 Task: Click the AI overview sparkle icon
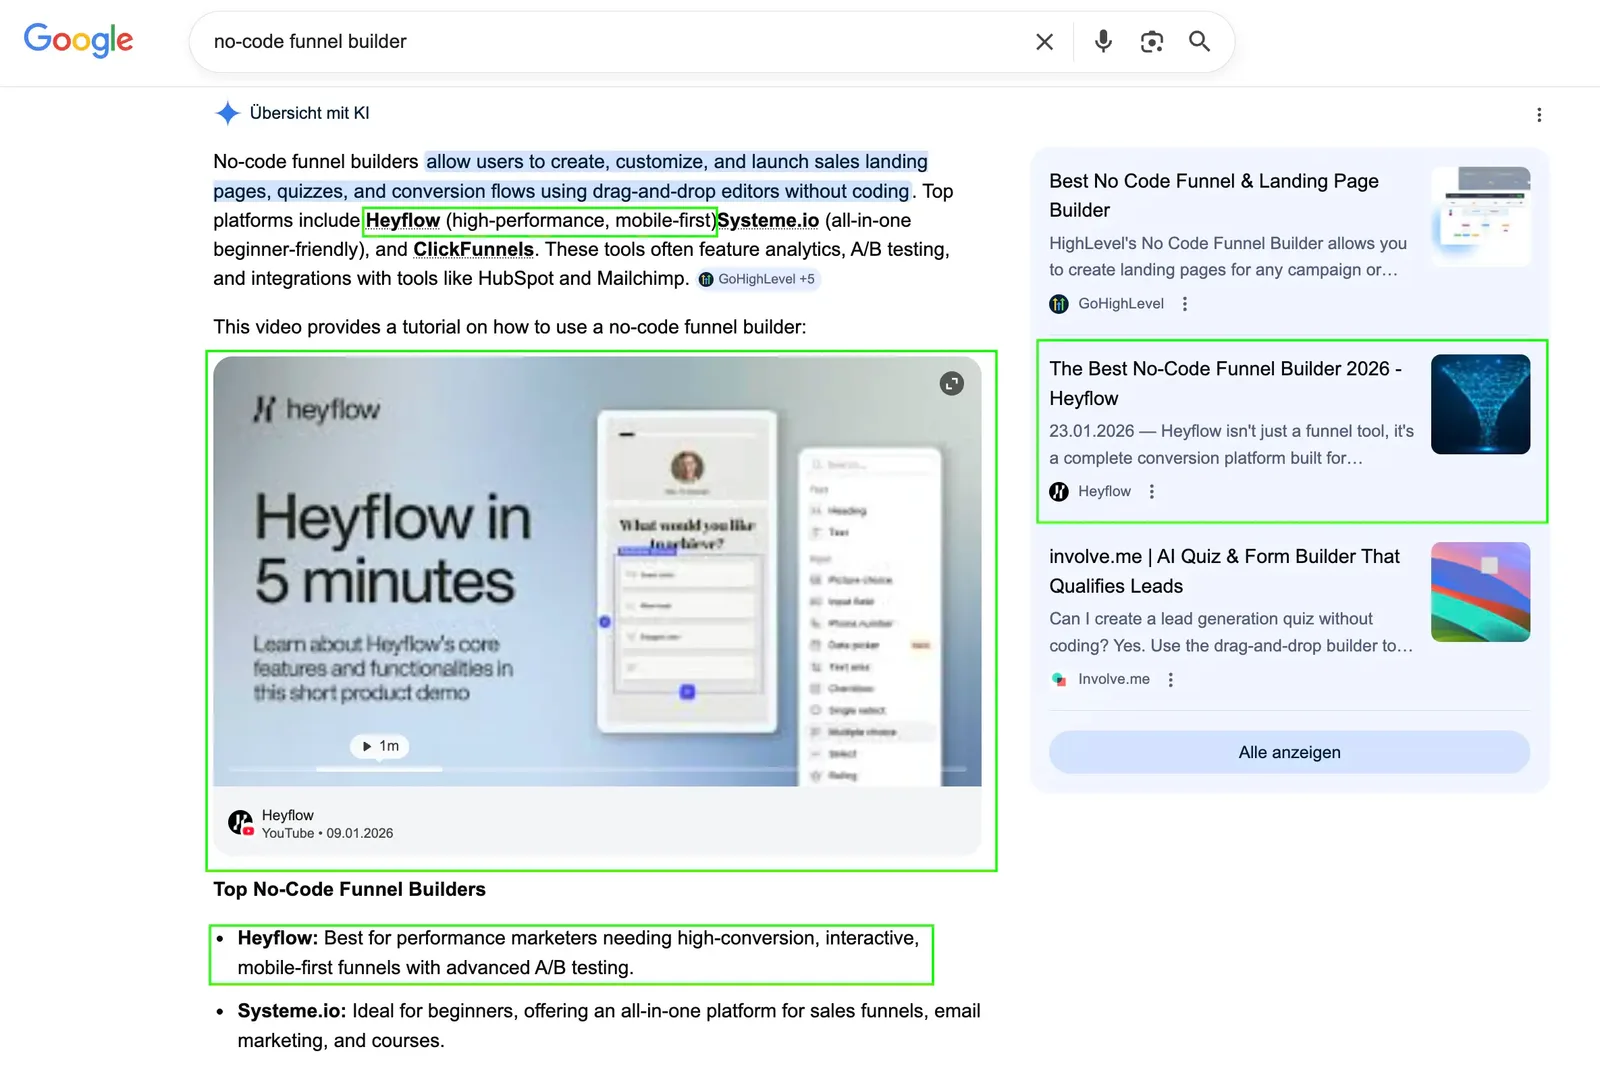(227, 113)
